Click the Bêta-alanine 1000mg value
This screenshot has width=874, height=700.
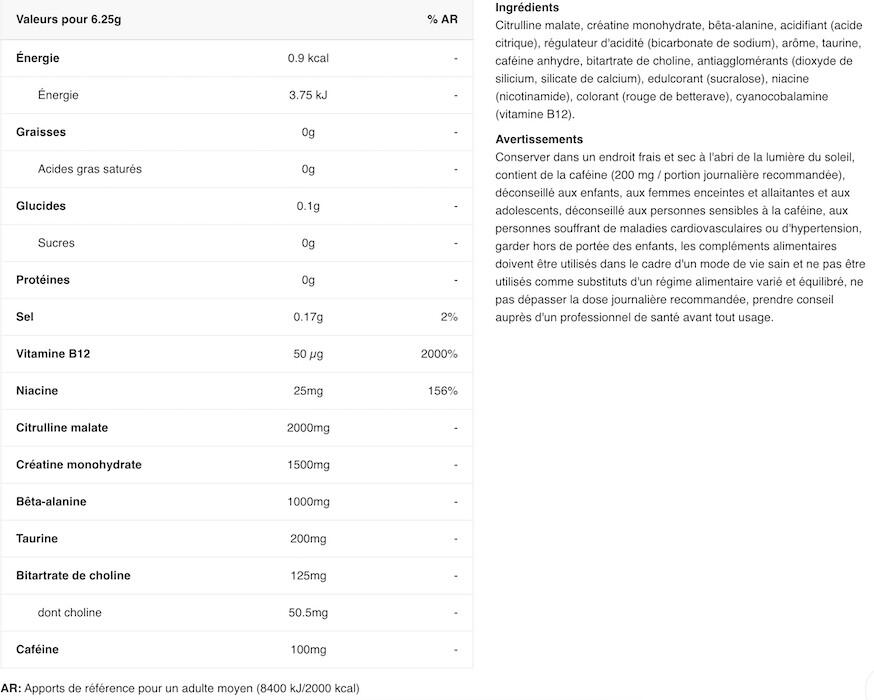pos(308,502)
